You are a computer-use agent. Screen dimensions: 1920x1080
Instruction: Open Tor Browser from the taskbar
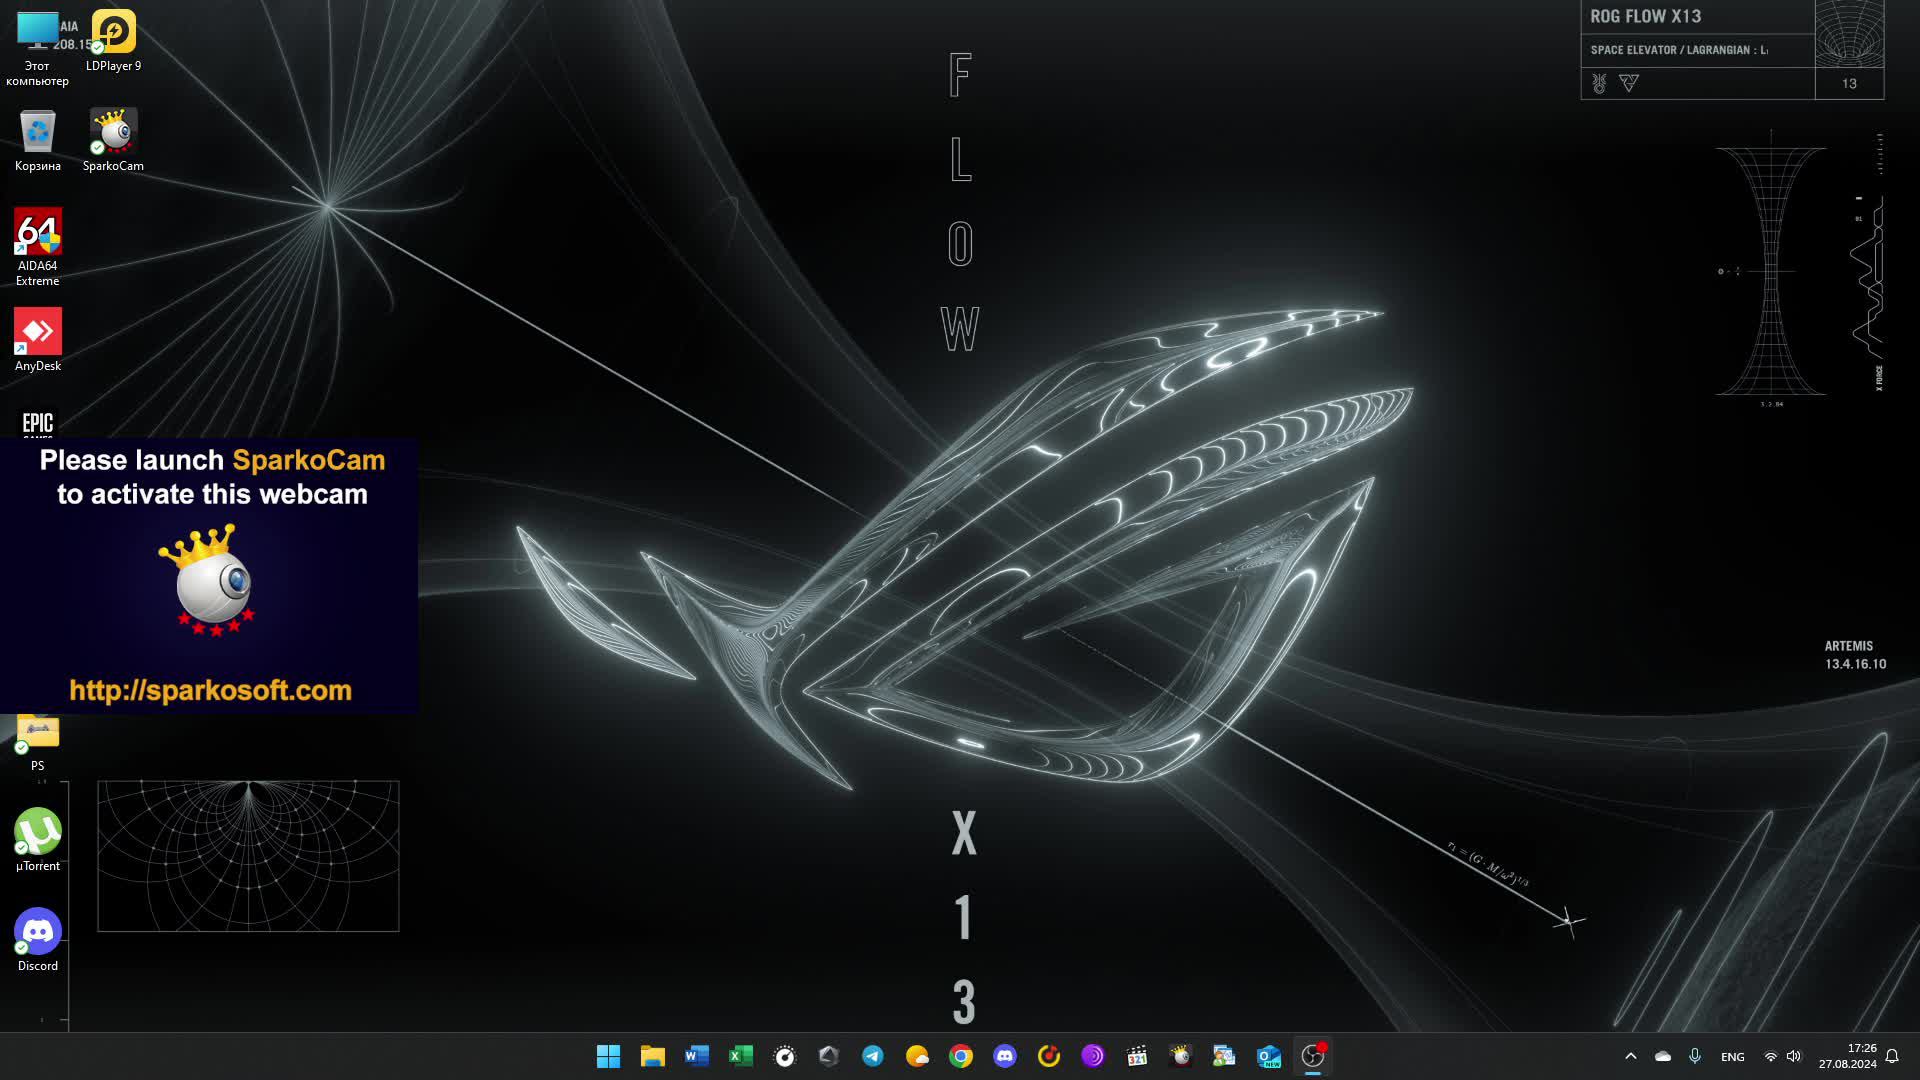pyautogui.click(x=1092, y=1056)
